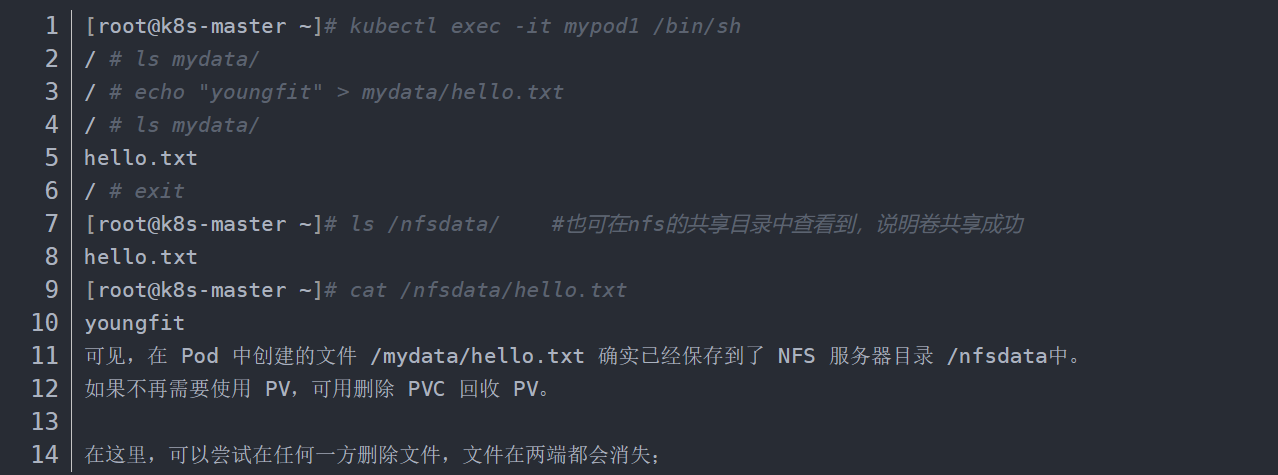The height and width of the screenshot is (475, 1278).
Task: Click the word "NFS" on line 11
Action: click(797, 356)
